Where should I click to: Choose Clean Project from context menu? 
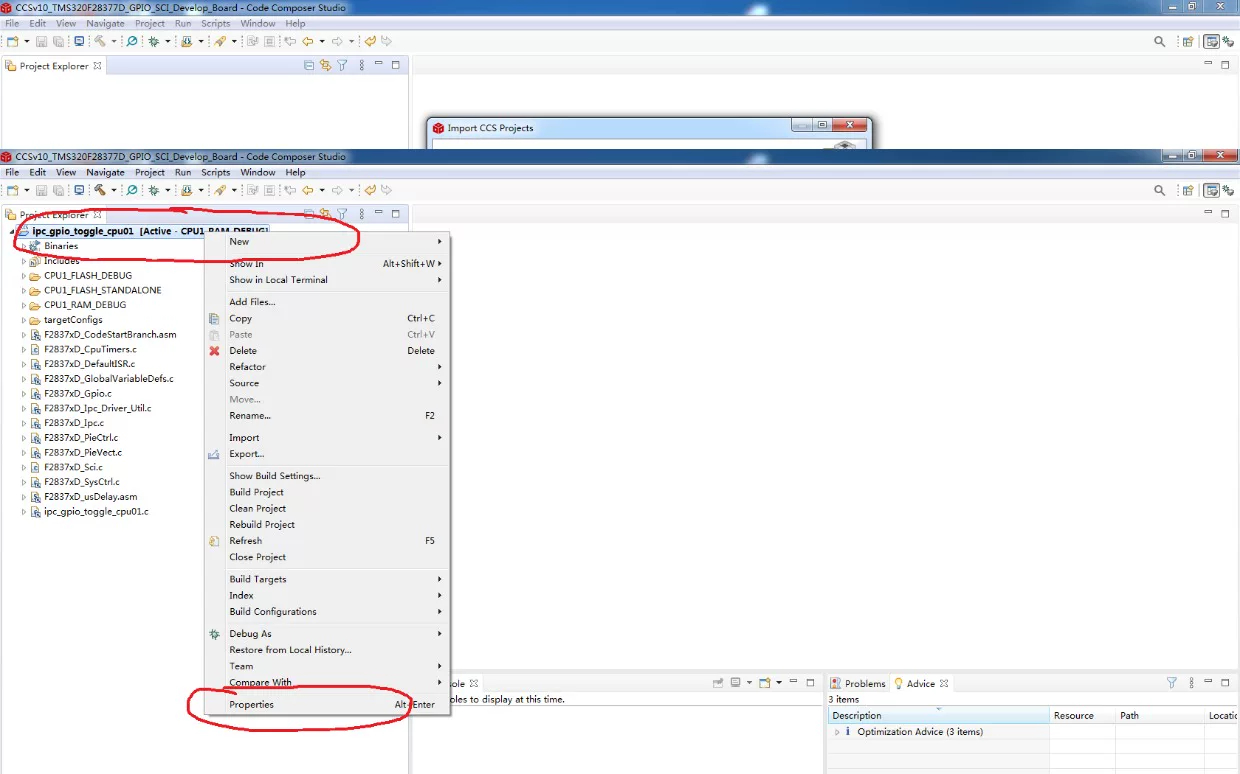(x=258, y=509)
